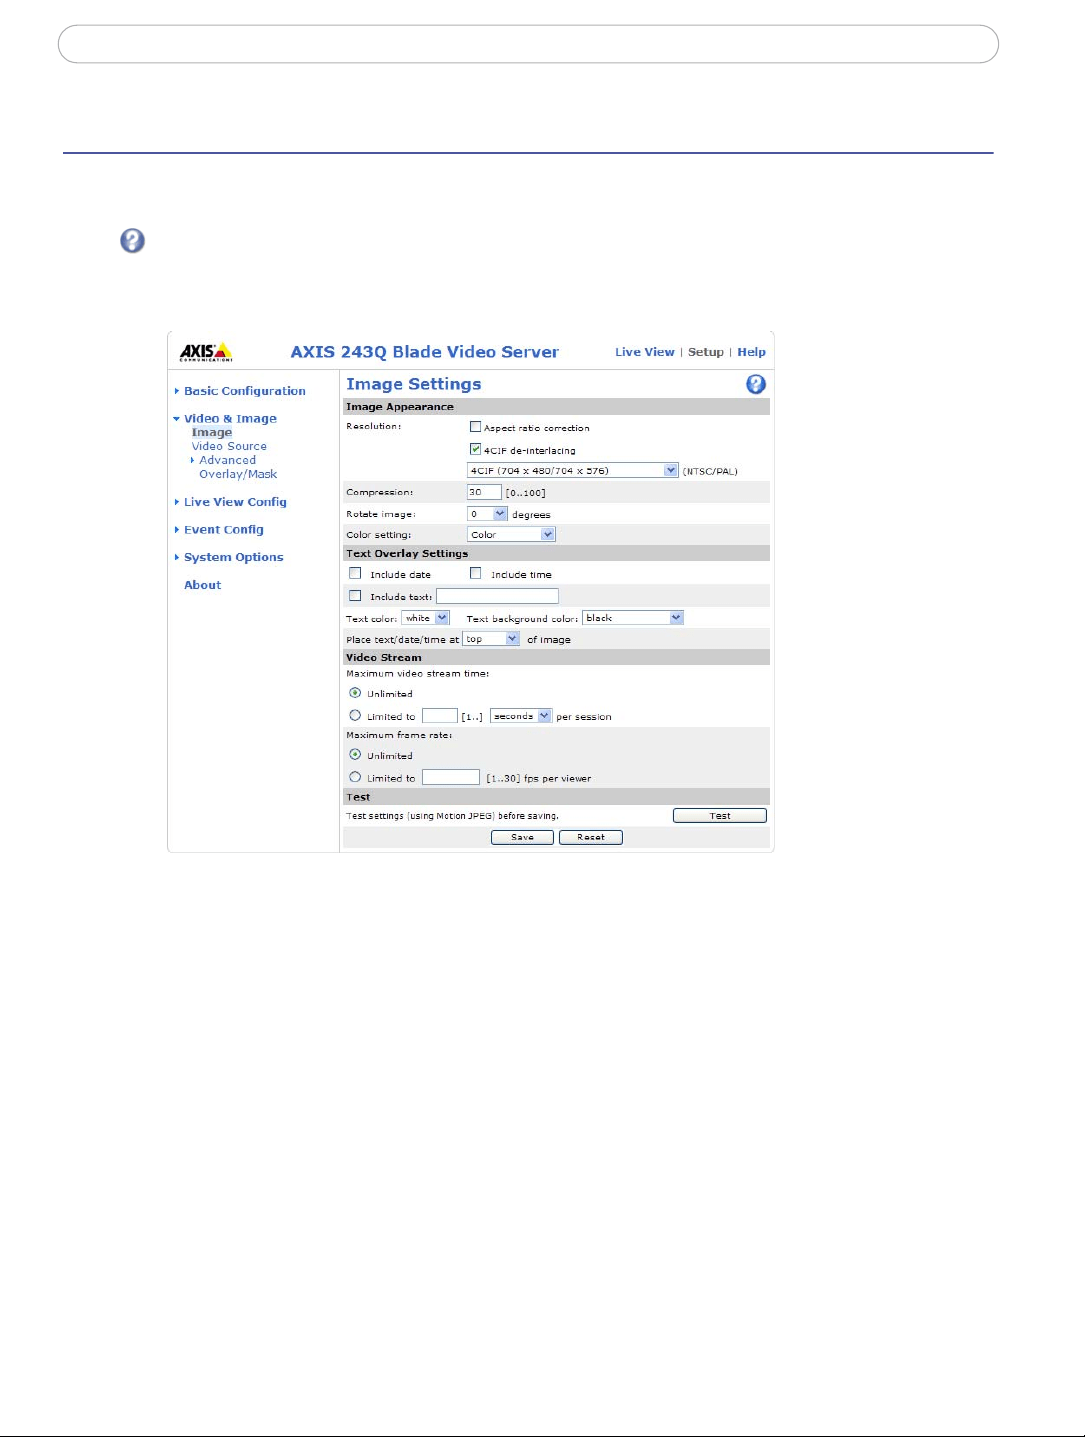Enable Include time checkbox
The height and width of the screenshot is (1437, 1085).
click(x=475, y=573)
